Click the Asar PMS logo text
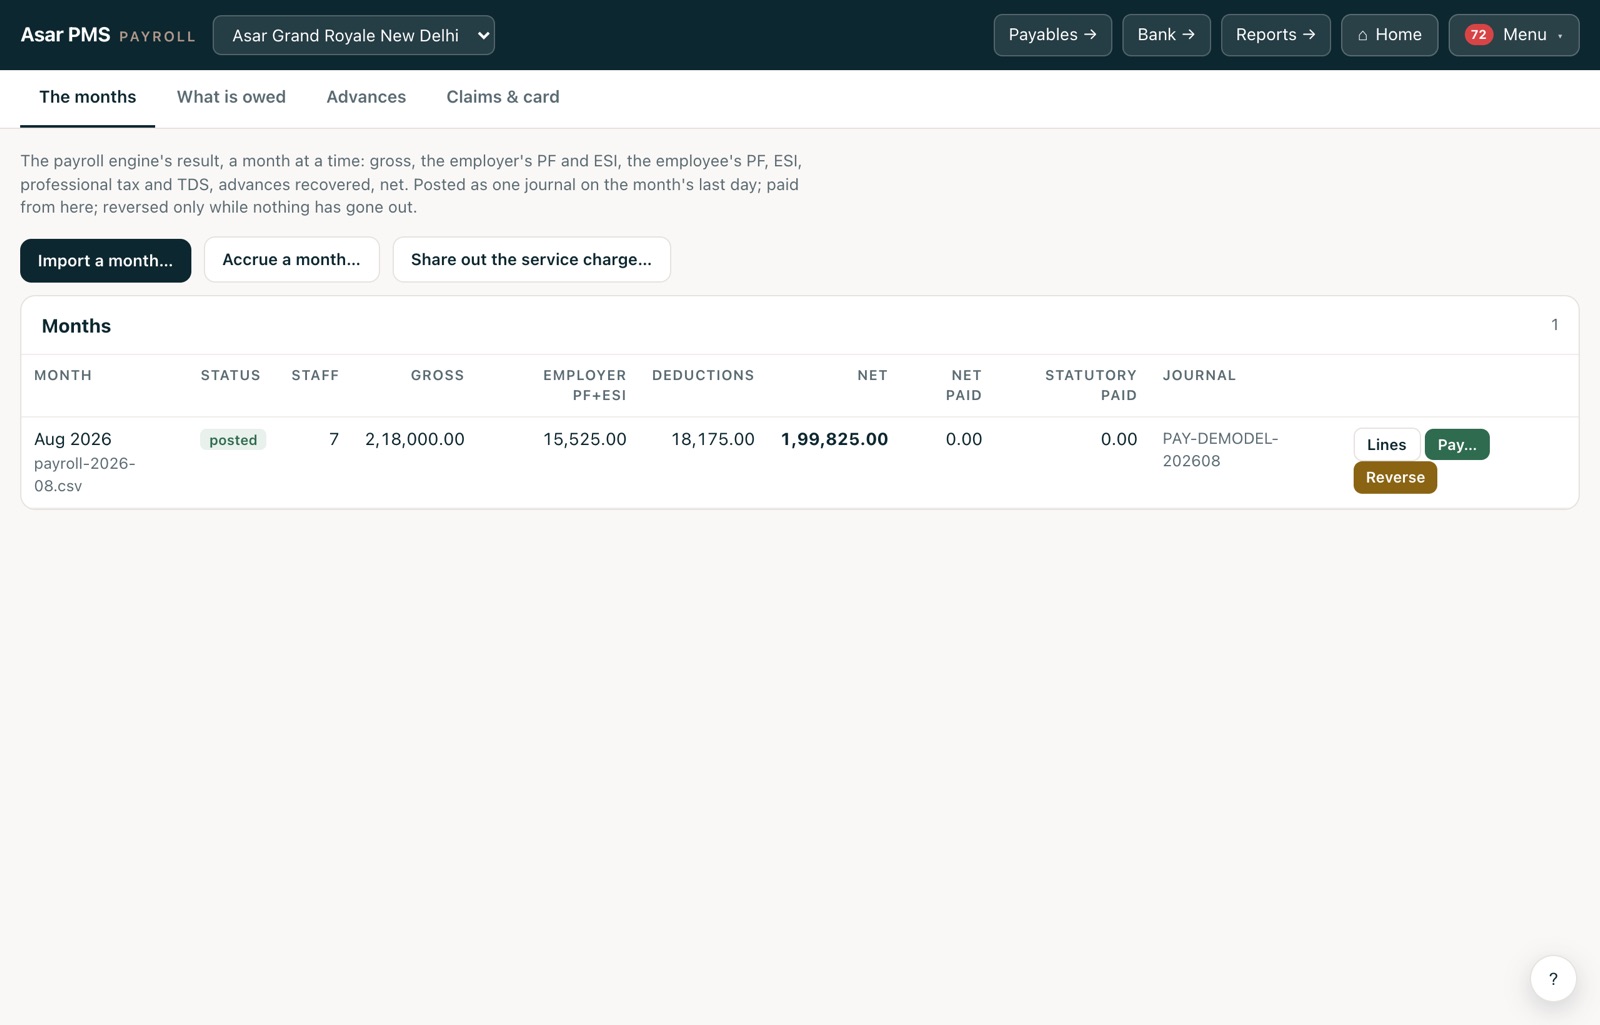The width and height of the screenshot is (1600, 1025). (66, 35)
